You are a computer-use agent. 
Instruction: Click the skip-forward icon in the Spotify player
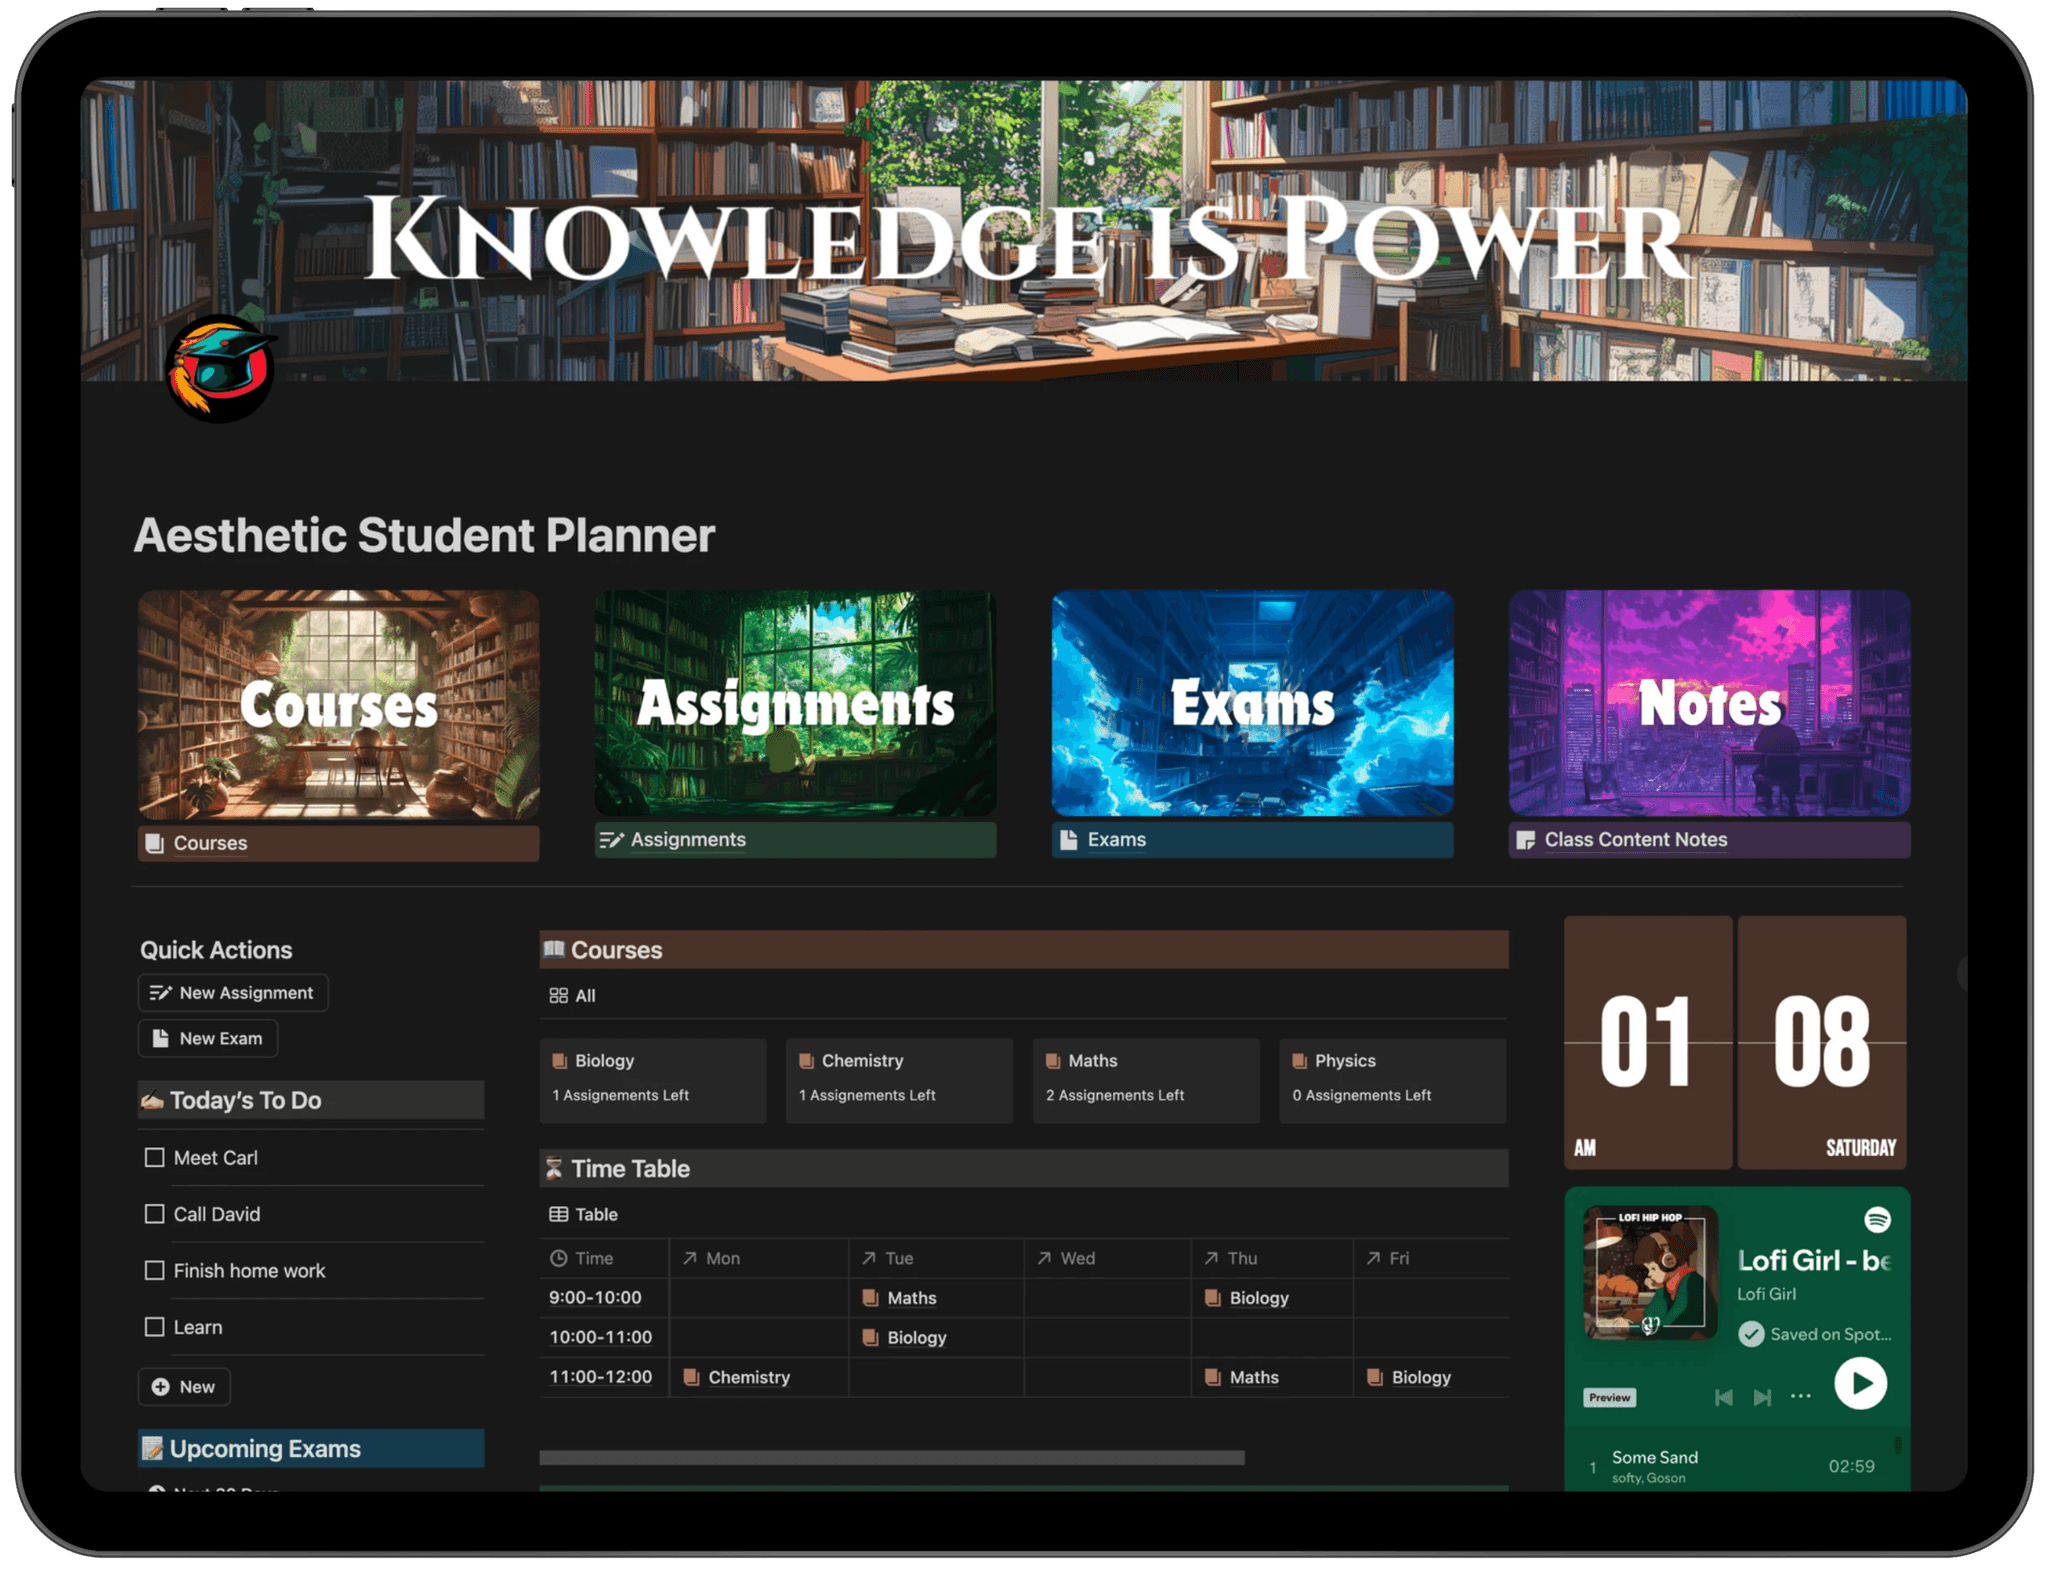(1764, 1397)
